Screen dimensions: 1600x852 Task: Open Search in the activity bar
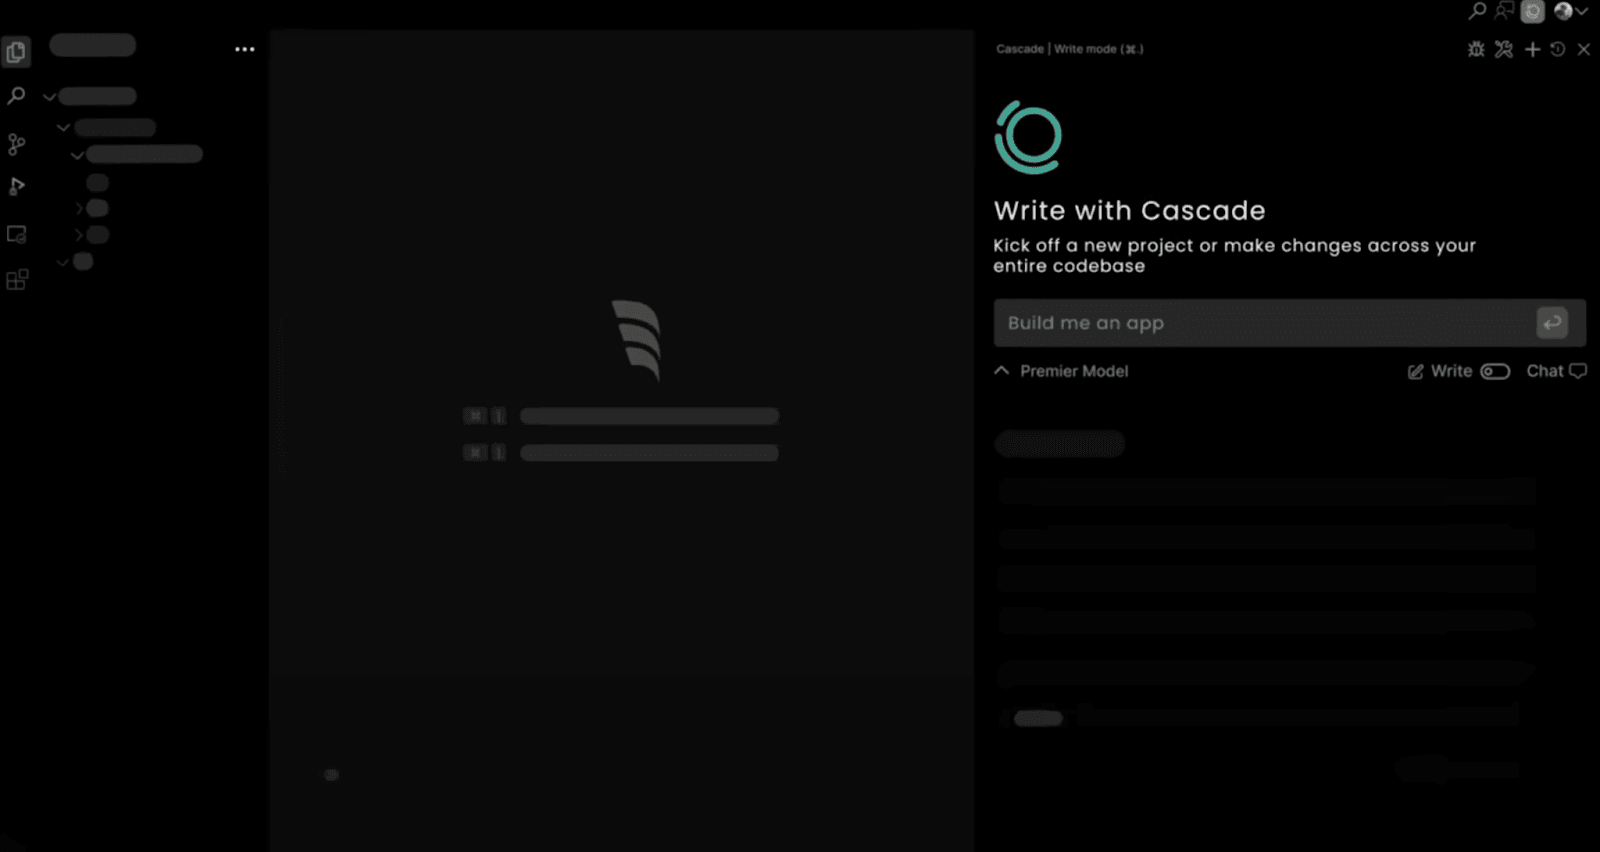pyautogui.click(x=16, y=96)
